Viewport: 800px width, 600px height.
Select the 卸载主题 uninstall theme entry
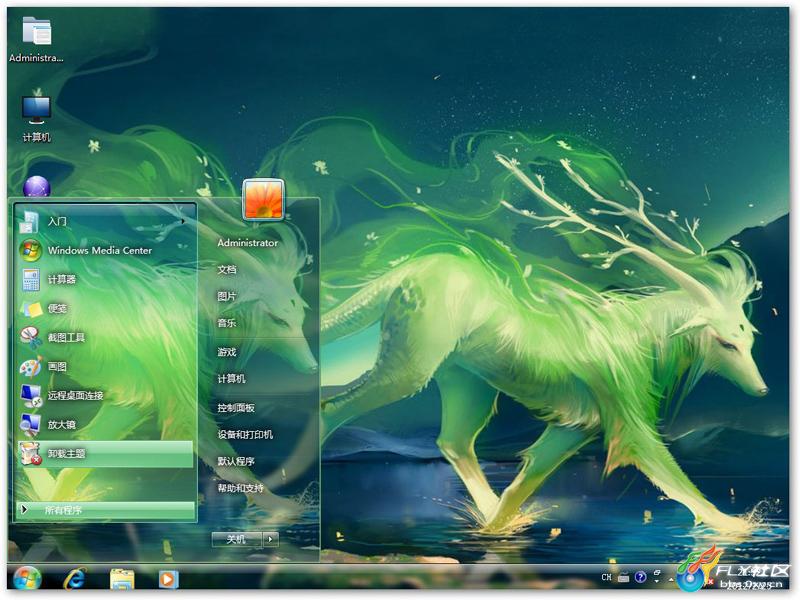tap(105, 454)
